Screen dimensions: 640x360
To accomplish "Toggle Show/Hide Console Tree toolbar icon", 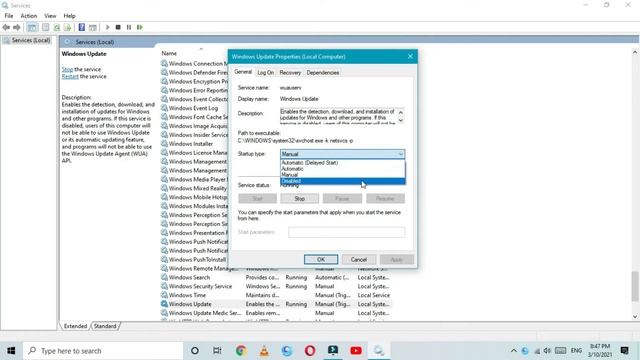I will 32,27.
